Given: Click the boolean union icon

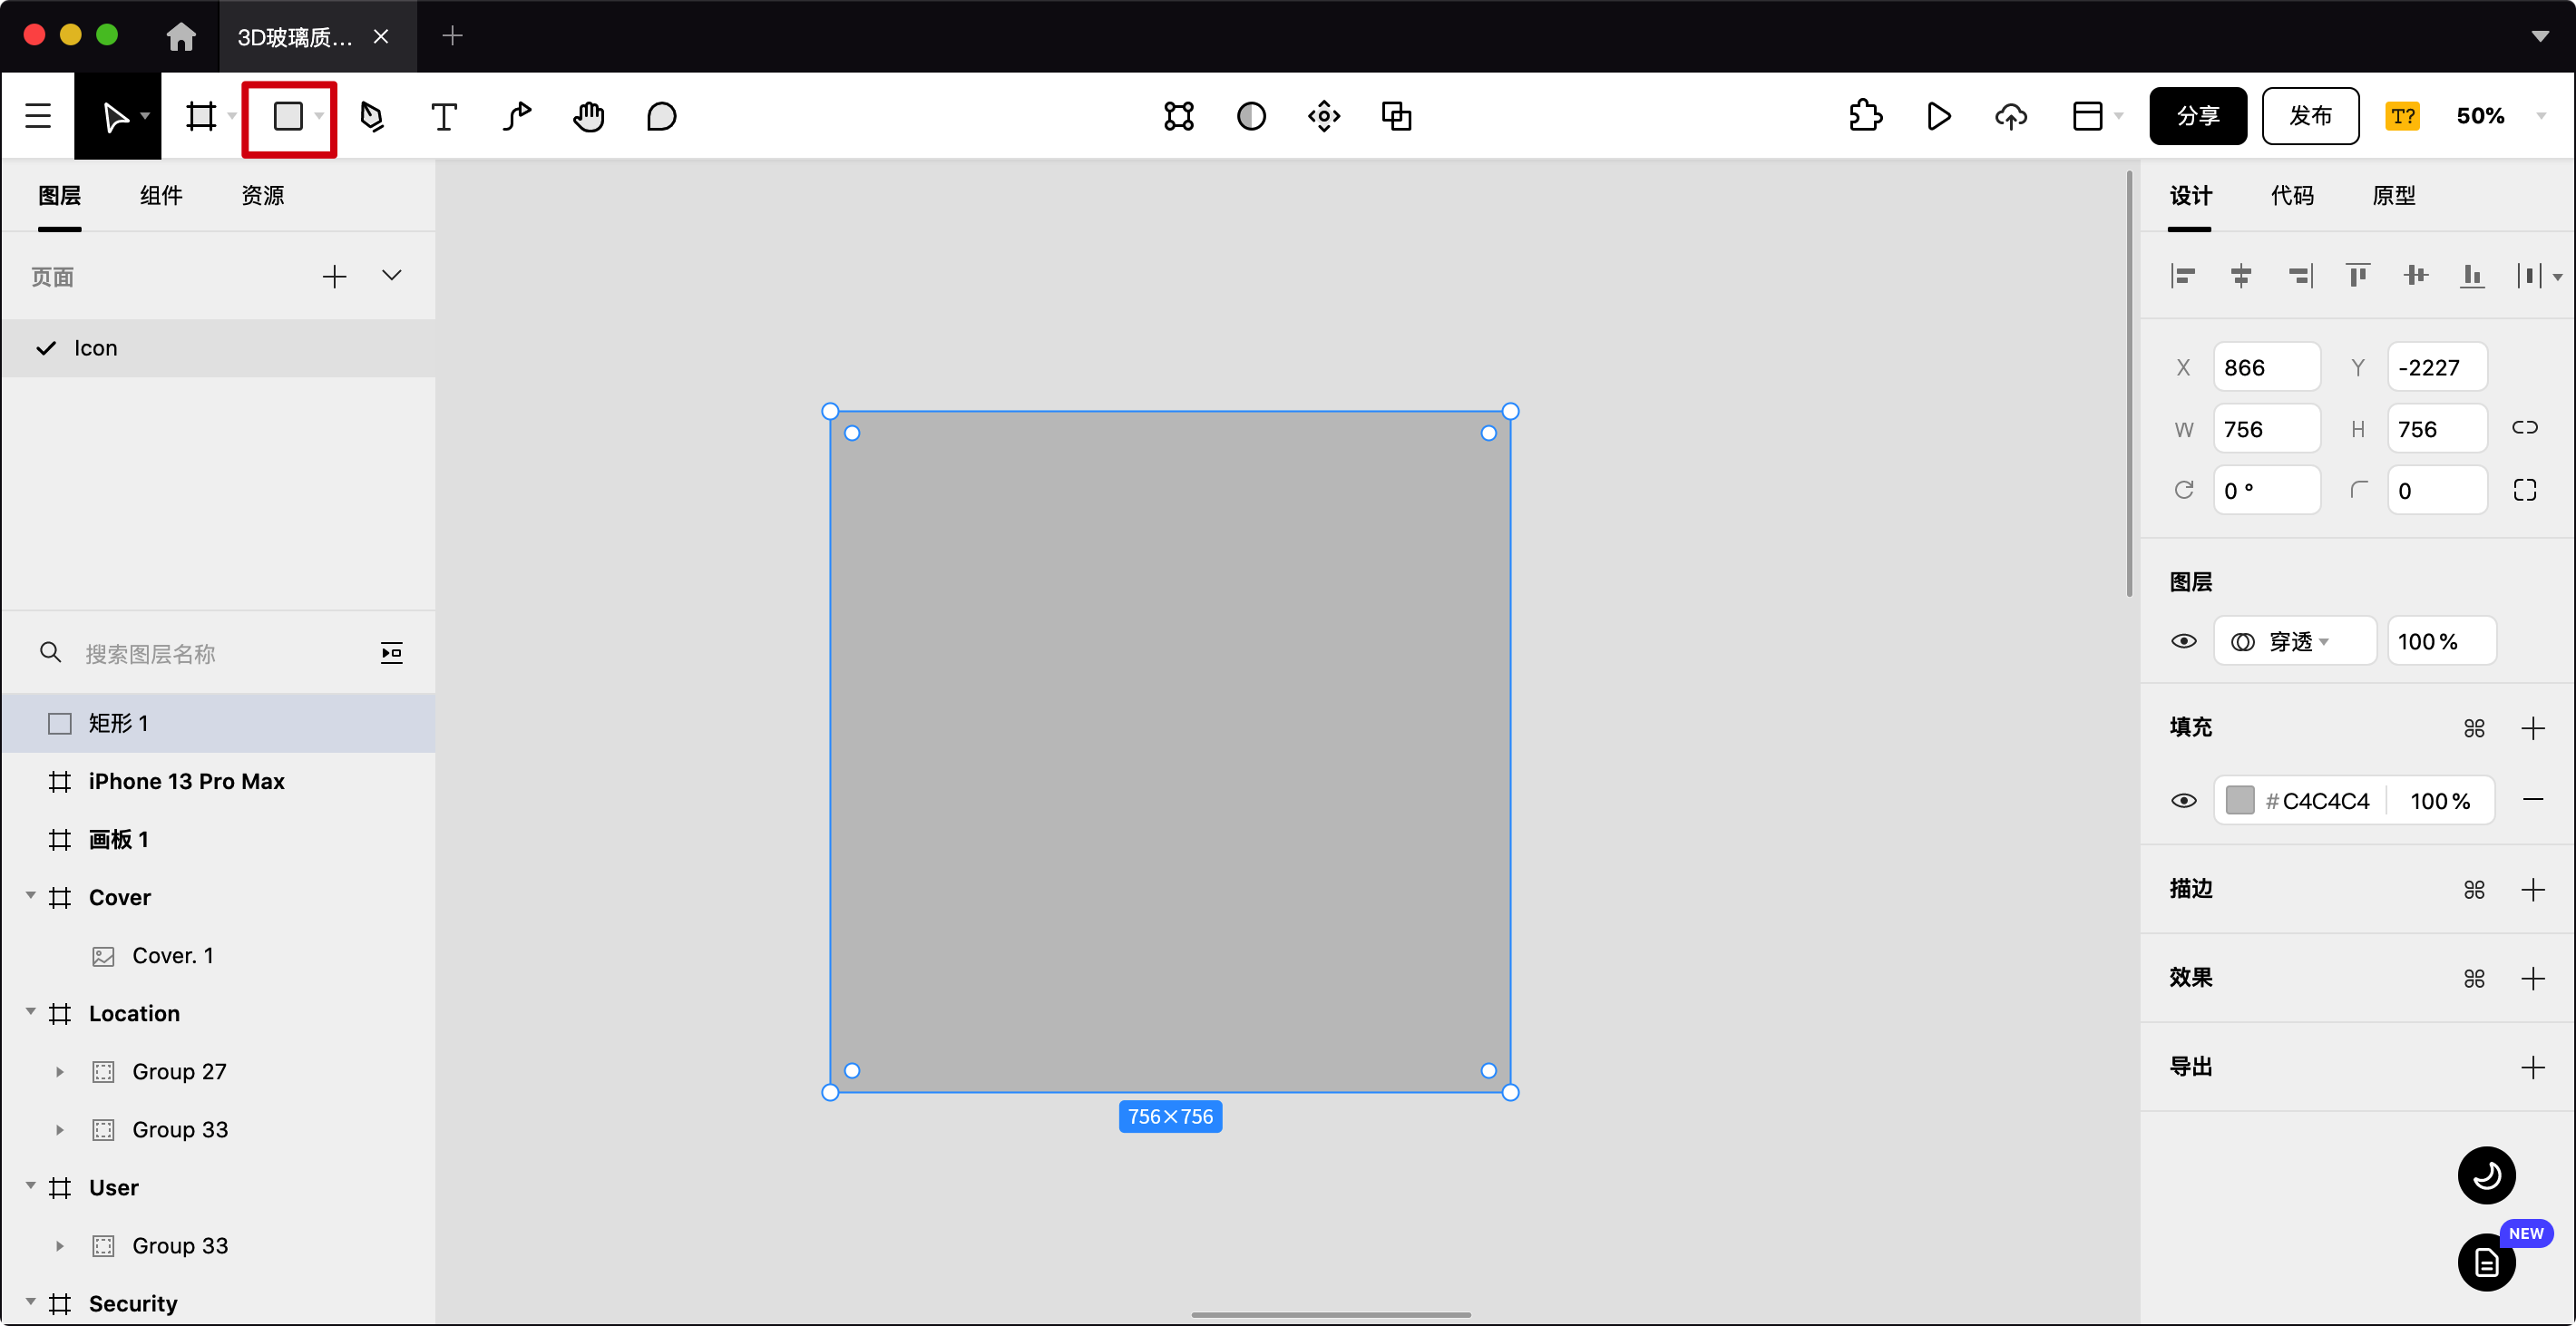Looking at the screenshot, I should click(1396, 117).
